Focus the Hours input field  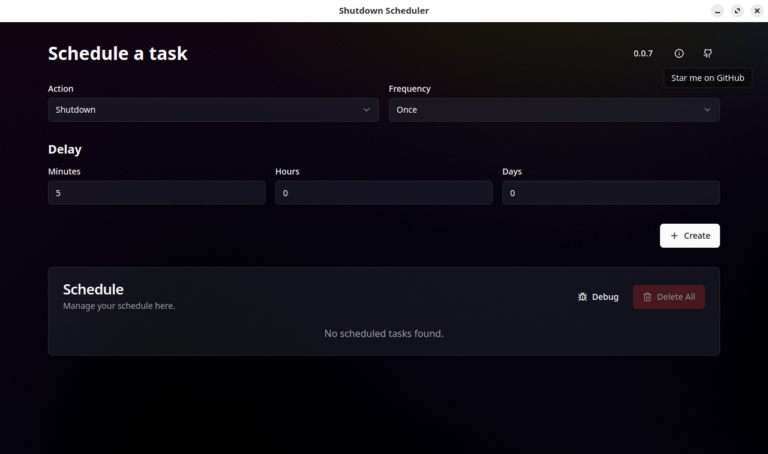click(x=383, y=193)
